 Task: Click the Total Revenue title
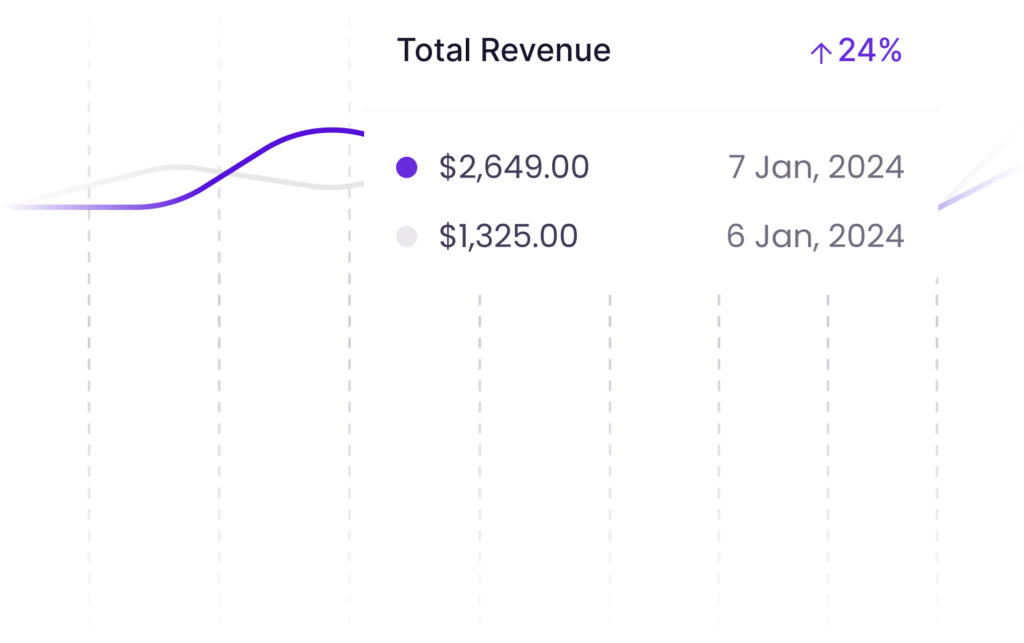(504, 50)
